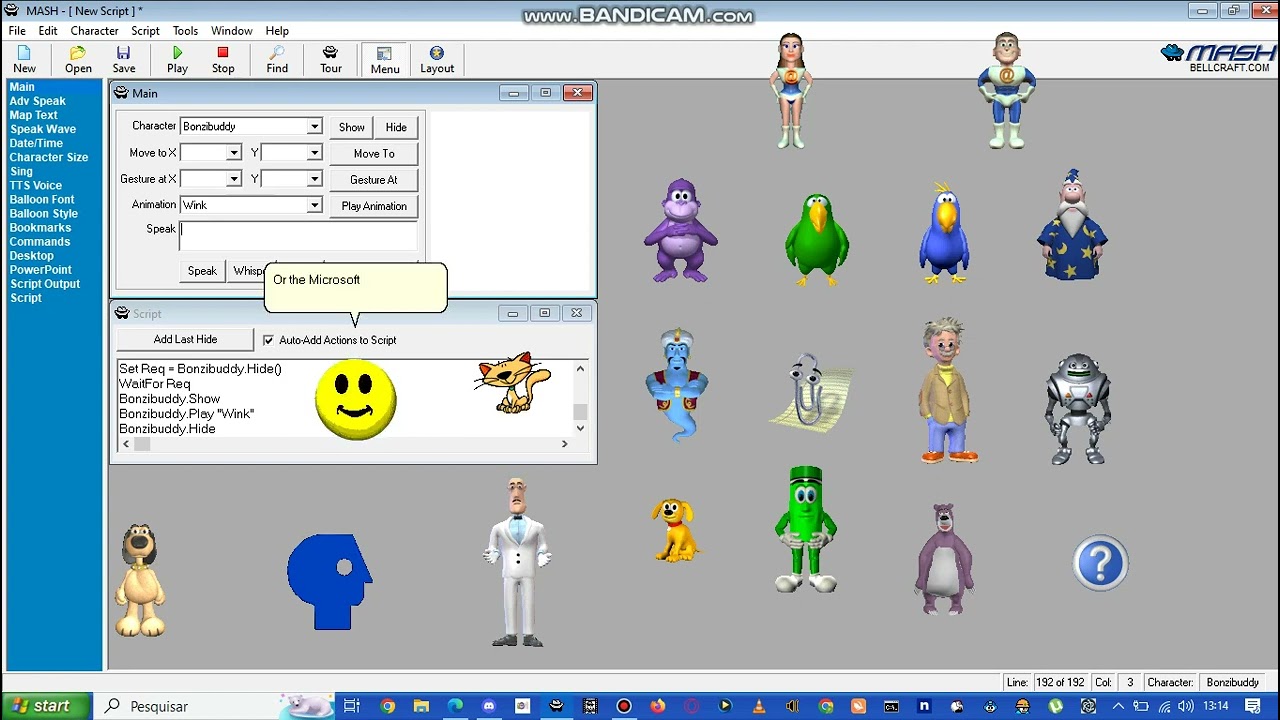Click the blue head silhouette character
This screenshot has width=1280, height=720.
330,582
